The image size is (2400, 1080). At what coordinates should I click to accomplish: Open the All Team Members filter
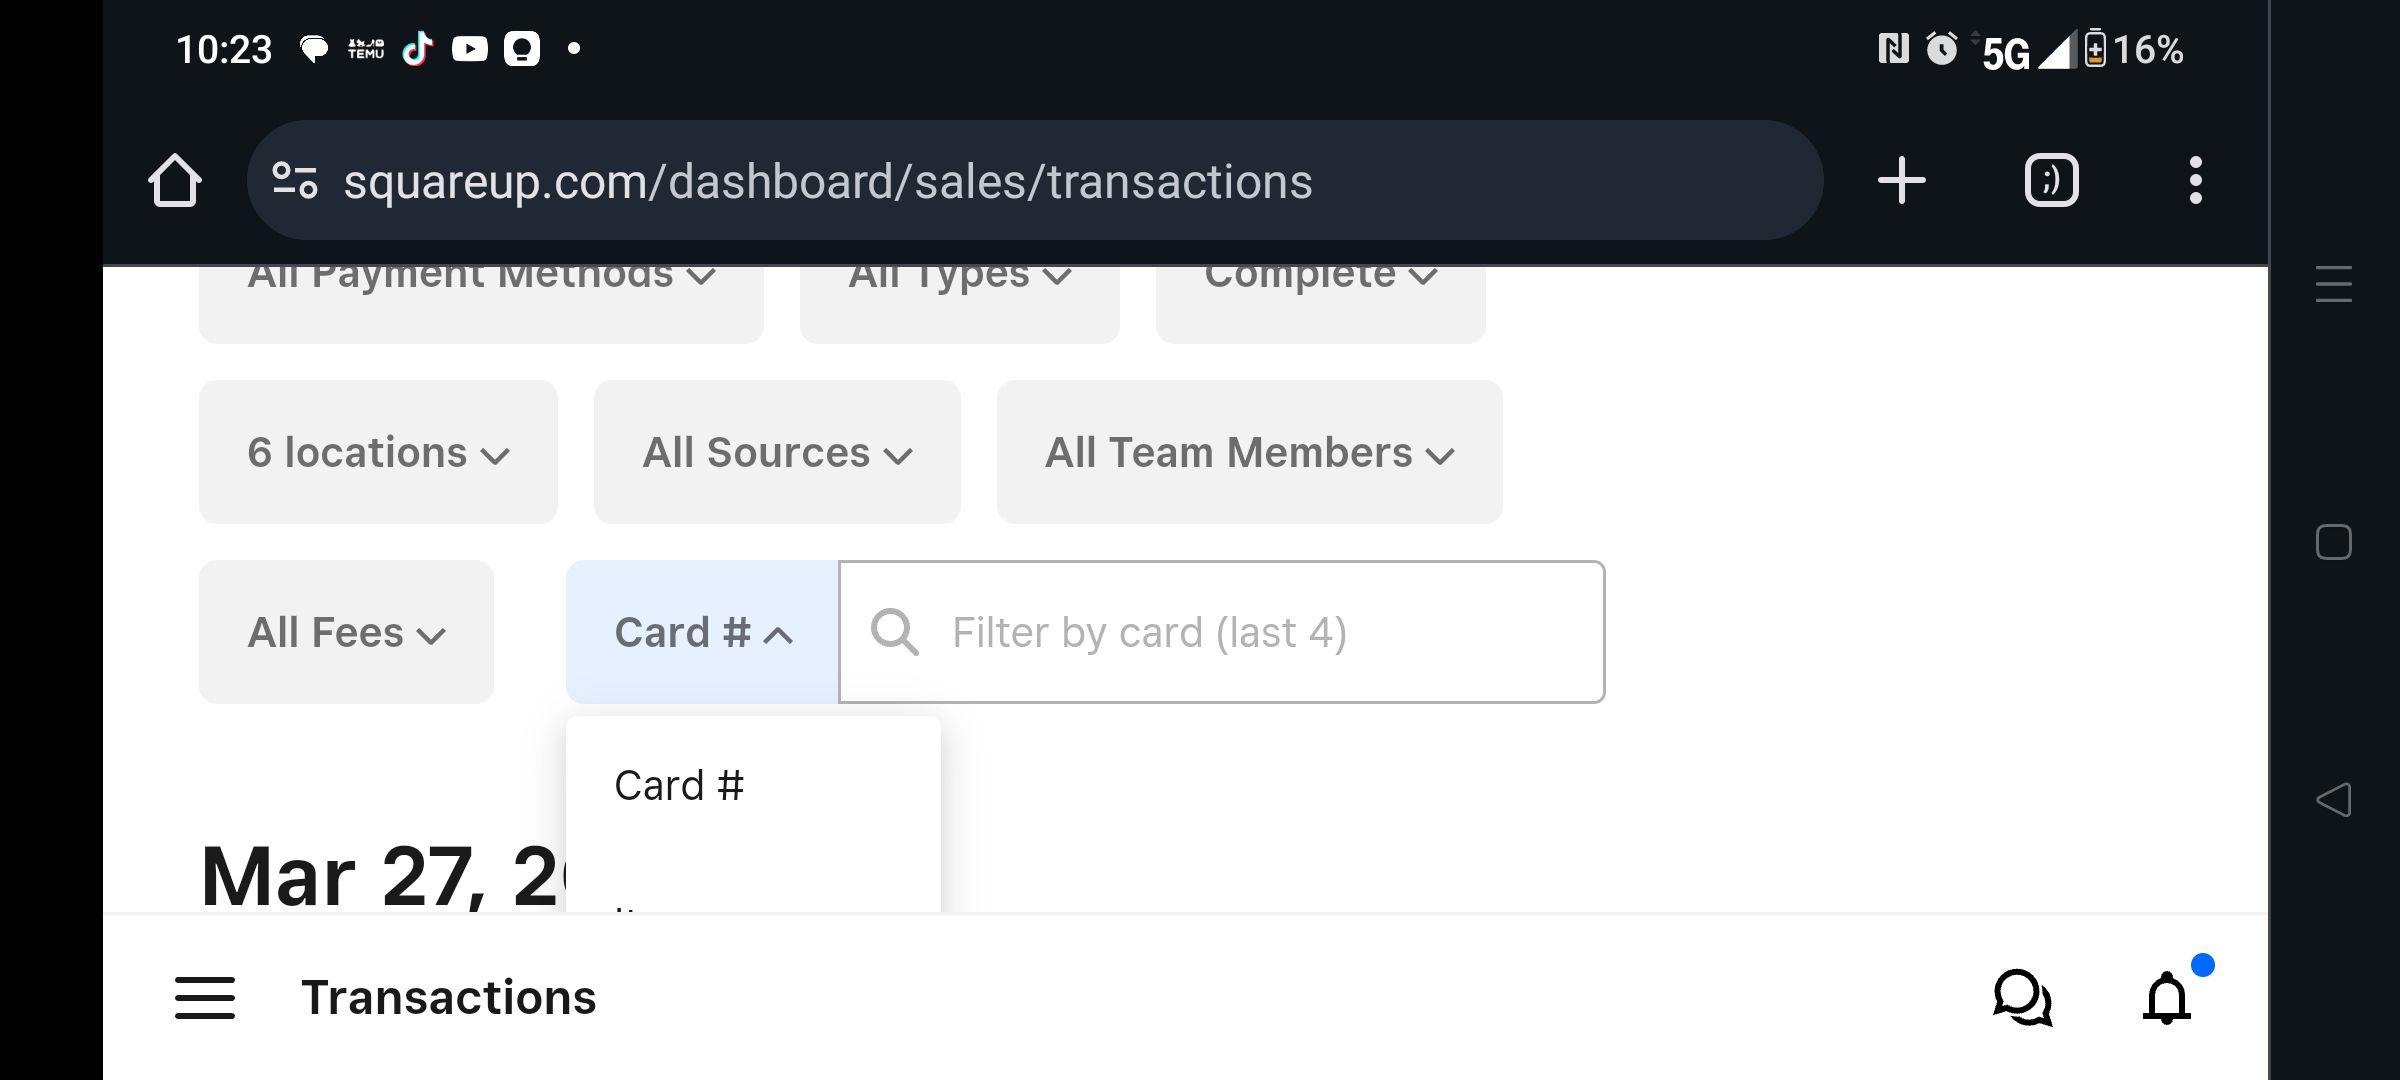coord(1248,452)
